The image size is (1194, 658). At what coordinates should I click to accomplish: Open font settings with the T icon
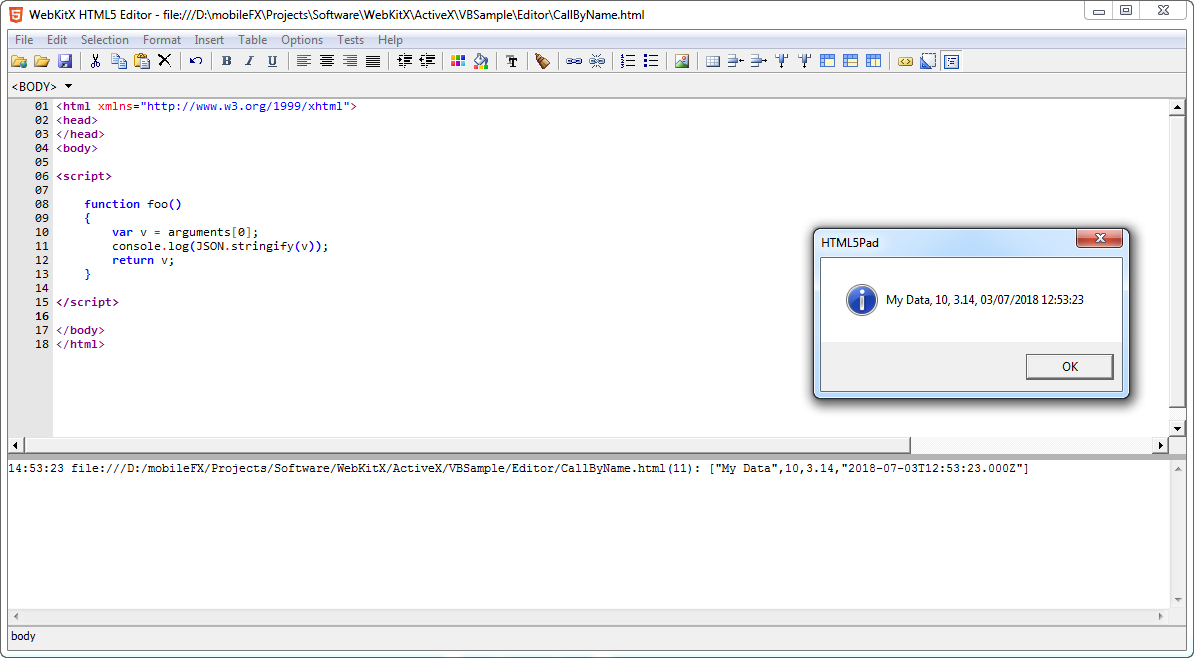(512, 61)
